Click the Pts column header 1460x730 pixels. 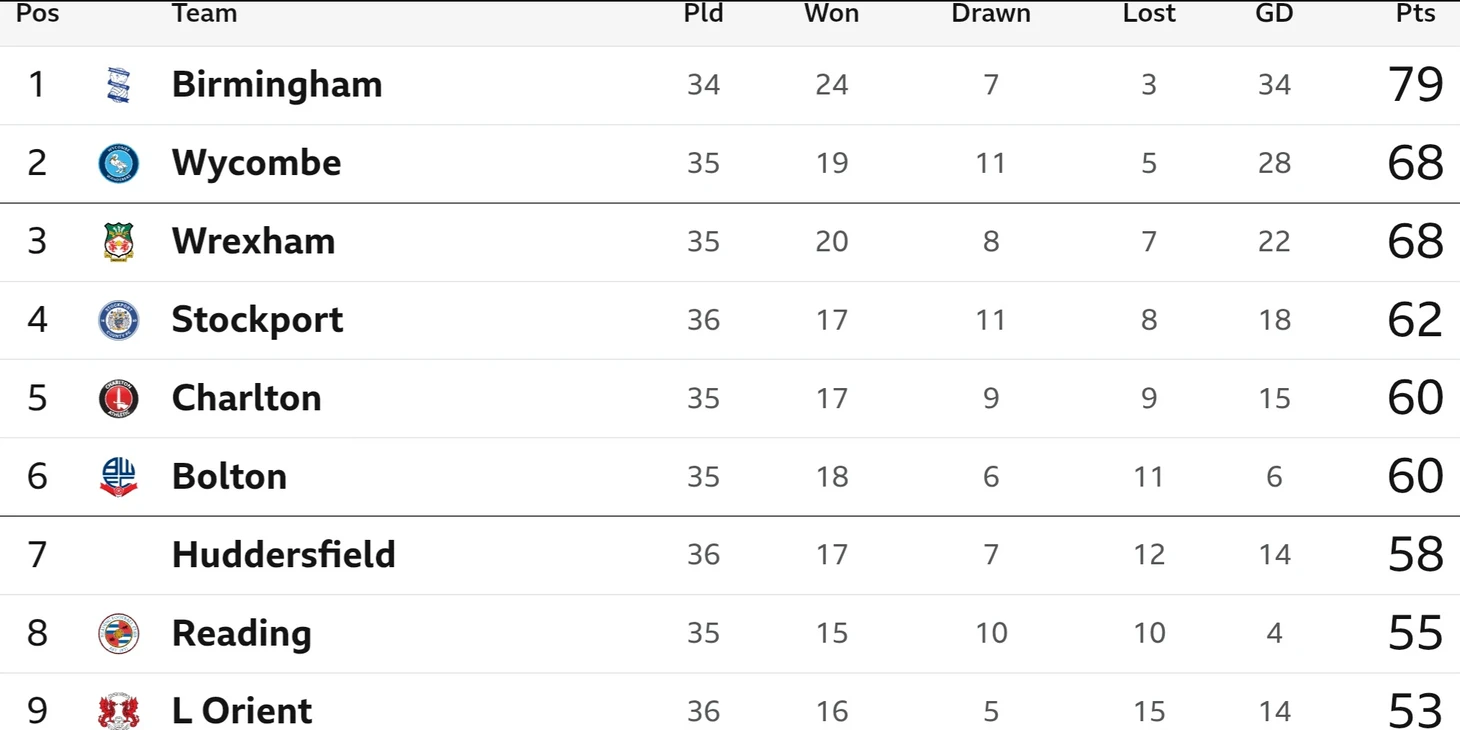(x=1416, y=13)
